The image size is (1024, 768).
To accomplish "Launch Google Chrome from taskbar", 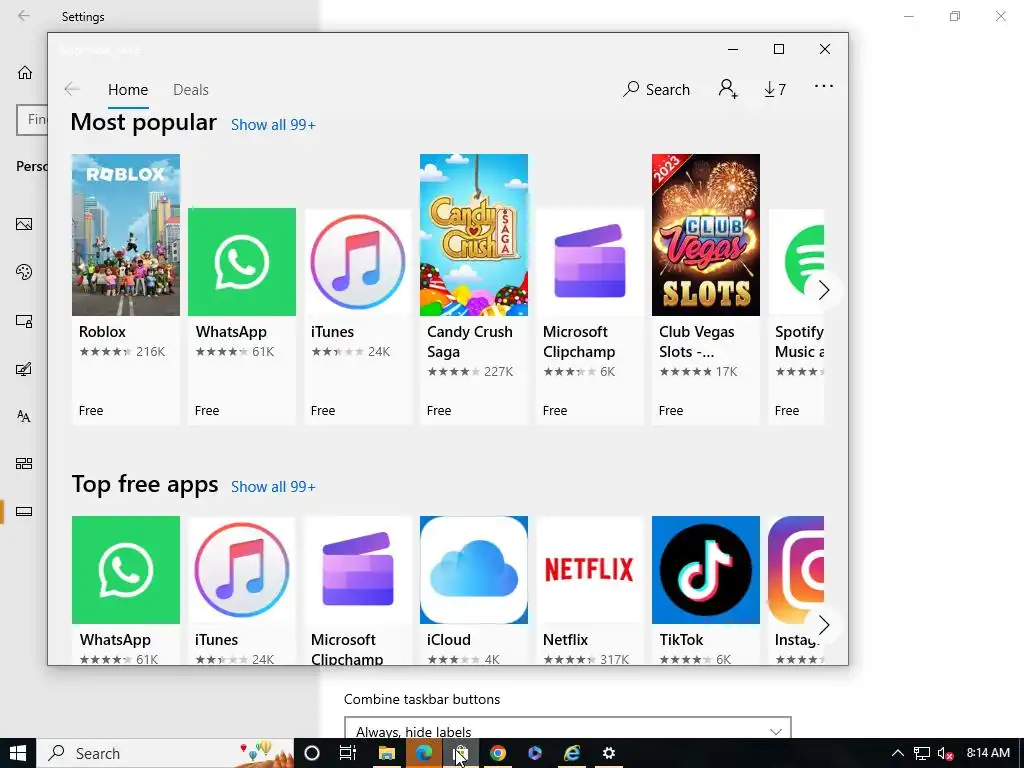I will click(498, 753).
